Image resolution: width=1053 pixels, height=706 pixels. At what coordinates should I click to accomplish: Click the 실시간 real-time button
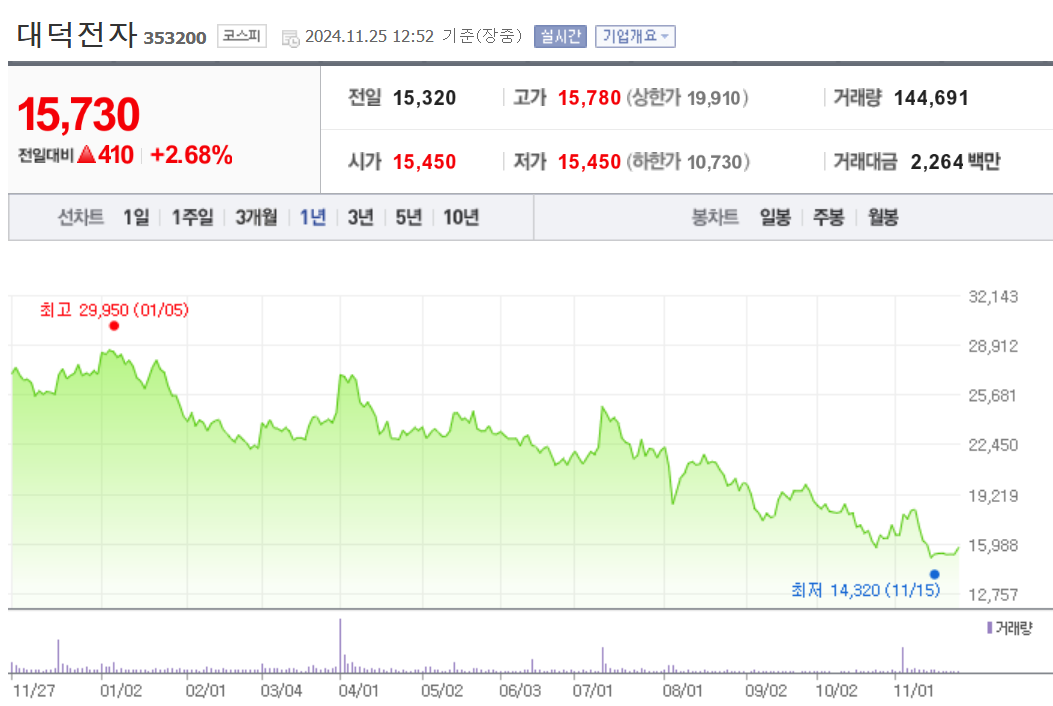point(560,36)
